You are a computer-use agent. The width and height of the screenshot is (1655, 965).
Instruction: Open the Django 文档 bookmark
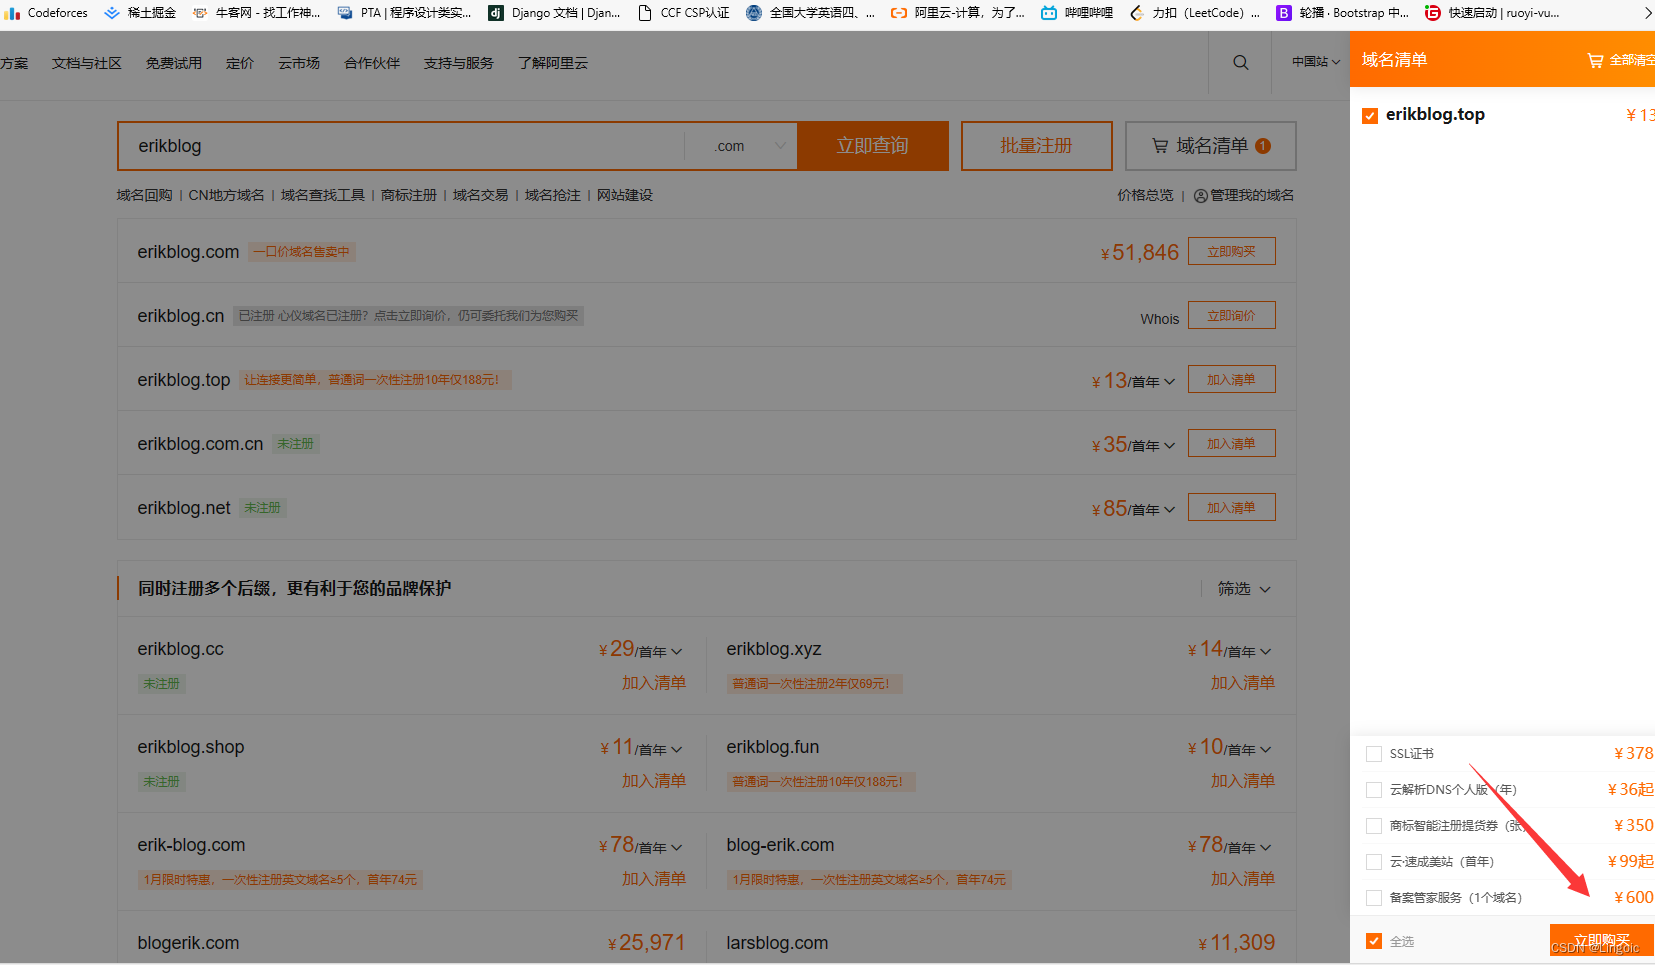(554, 13)
